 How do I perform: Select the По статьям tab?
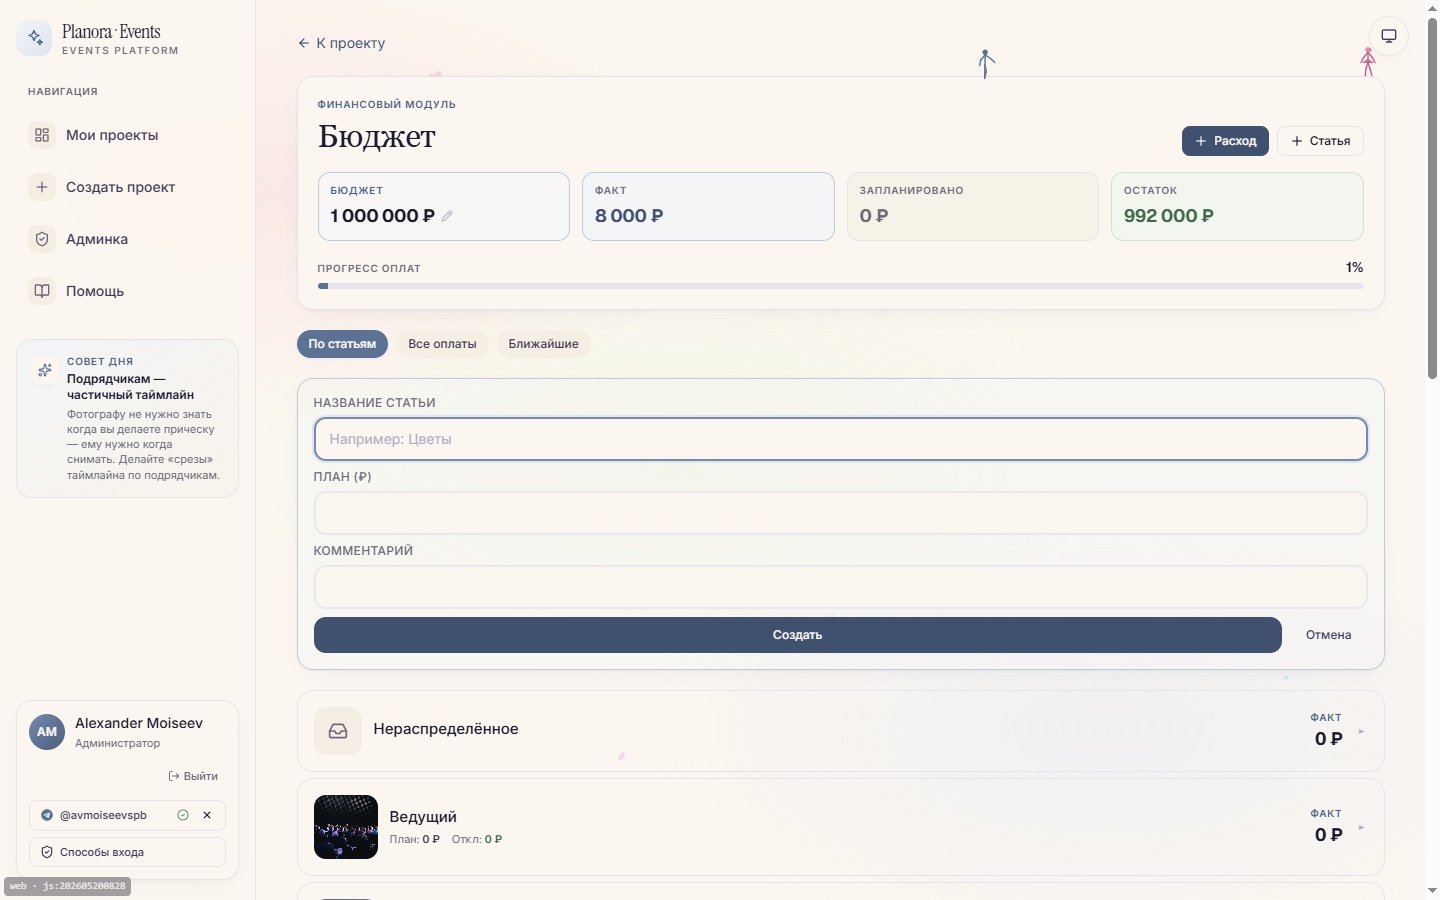[342, 344]
